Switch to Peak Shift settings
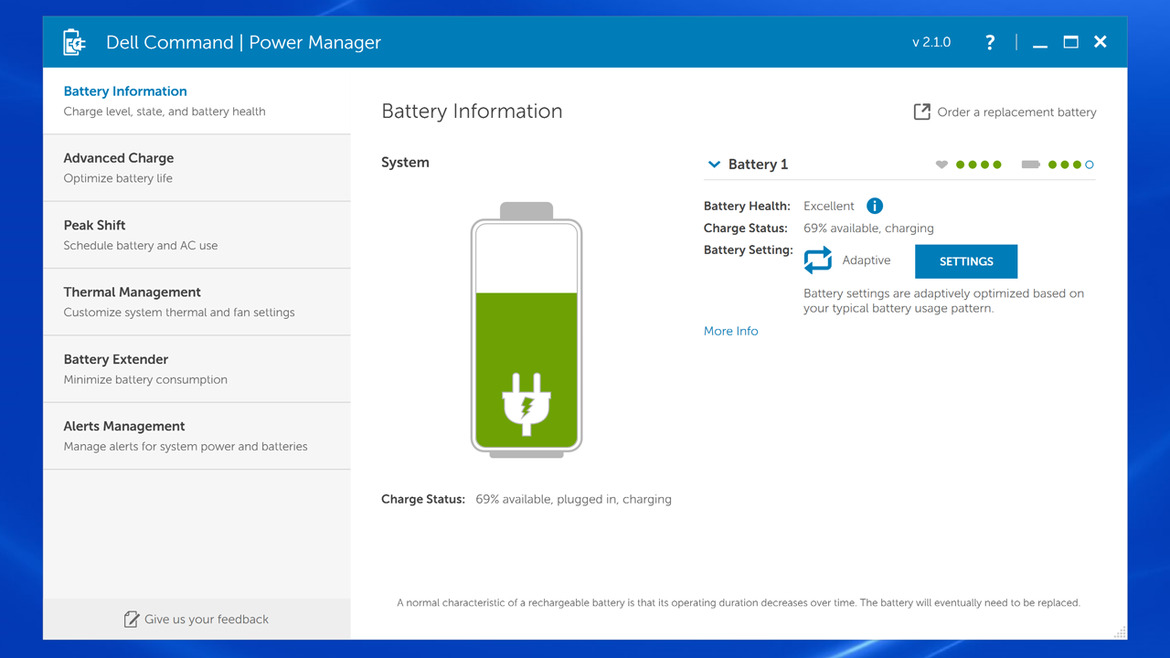The height and width of the screenshot is (658, 1170). coord(197,235)
